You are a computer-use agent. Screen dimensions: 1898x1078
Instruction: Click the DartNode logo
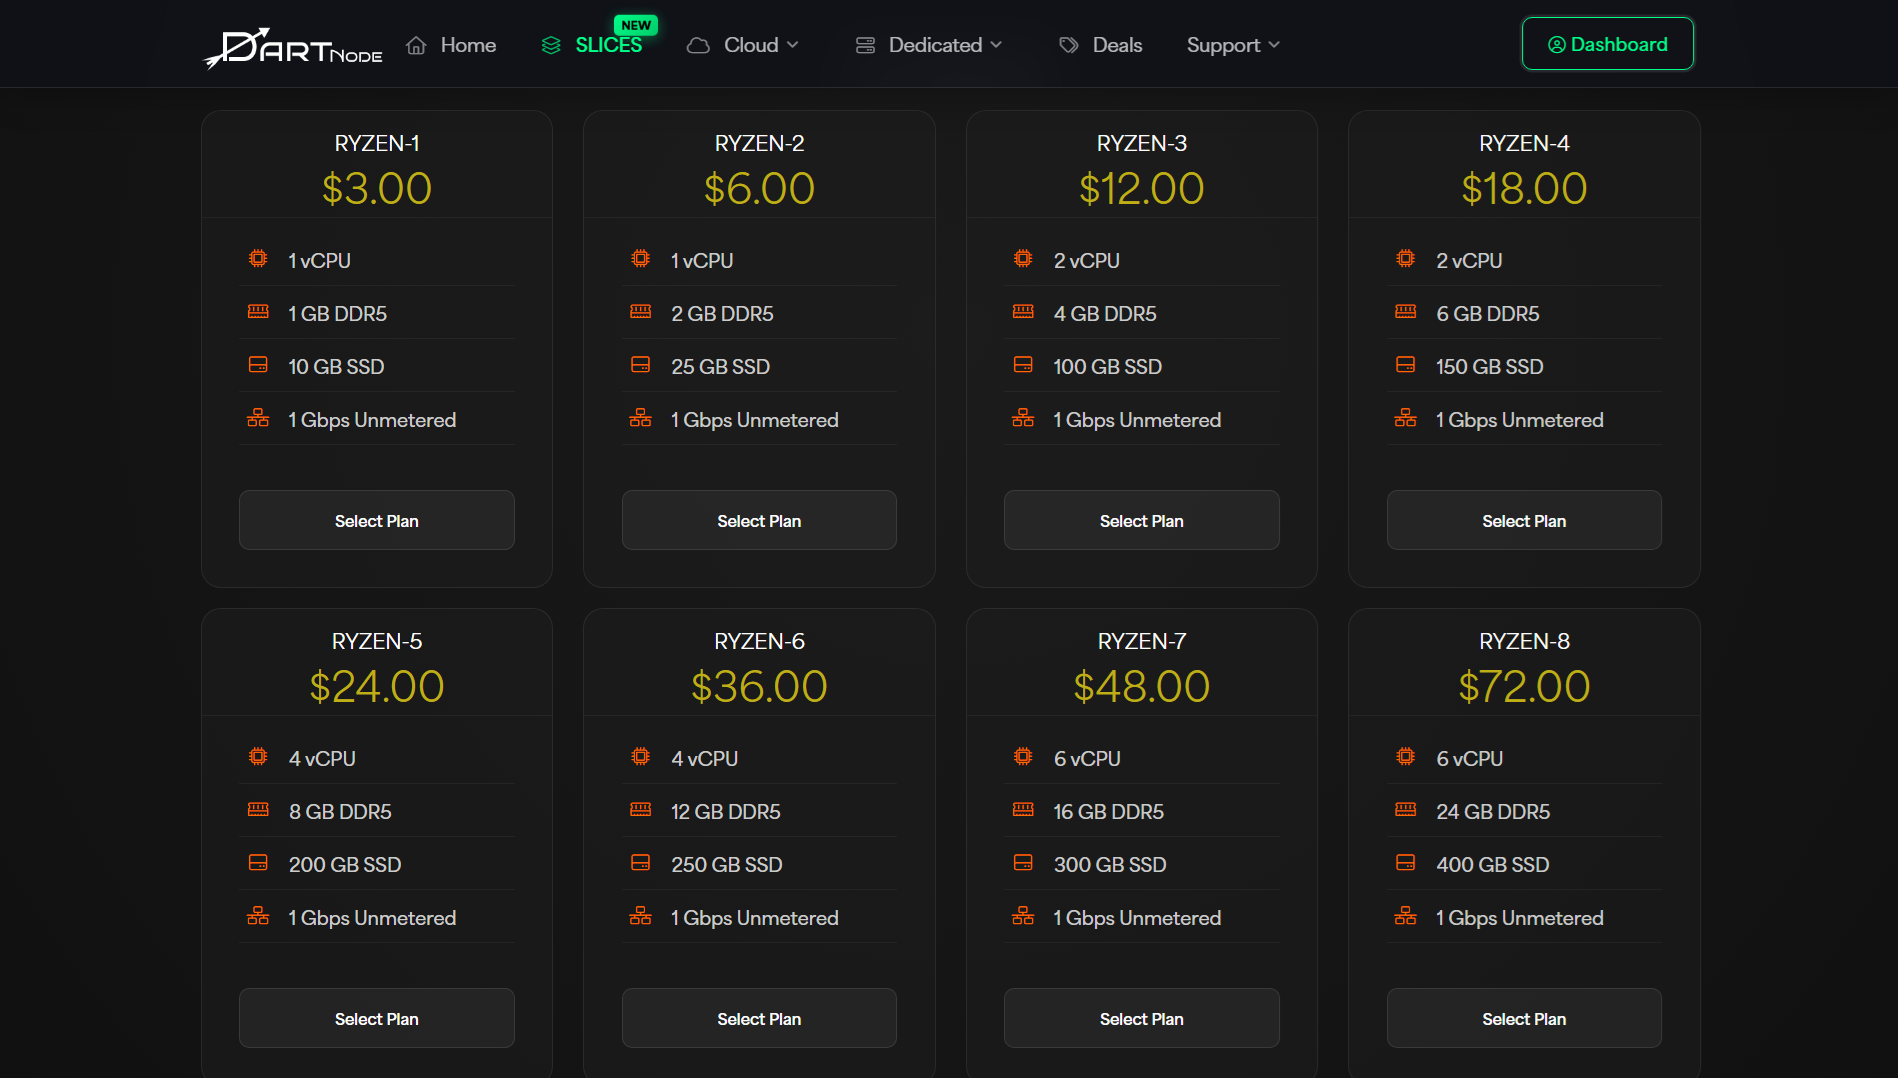[293, 46]
